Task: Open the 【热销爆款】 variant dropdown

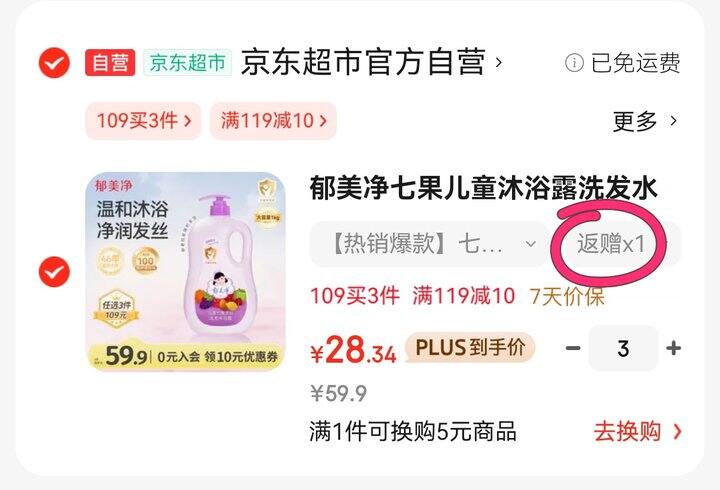Action: (x=429, y=244)
